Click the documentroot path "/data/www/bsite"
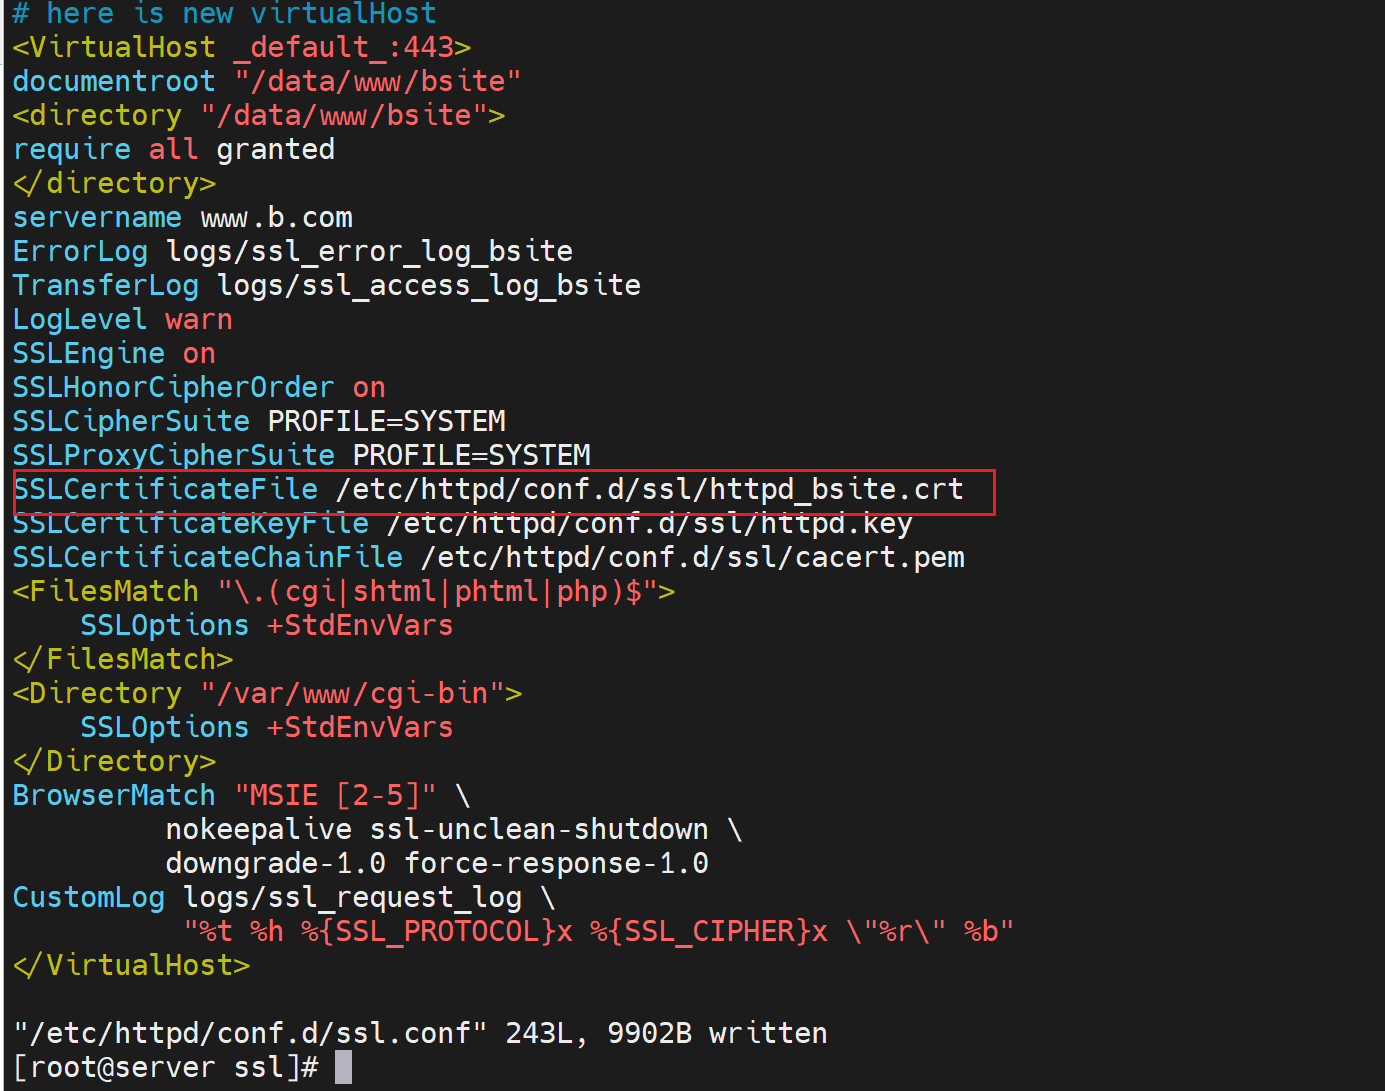This screenshot has width=1385, height=1091. tap(377, 81)
